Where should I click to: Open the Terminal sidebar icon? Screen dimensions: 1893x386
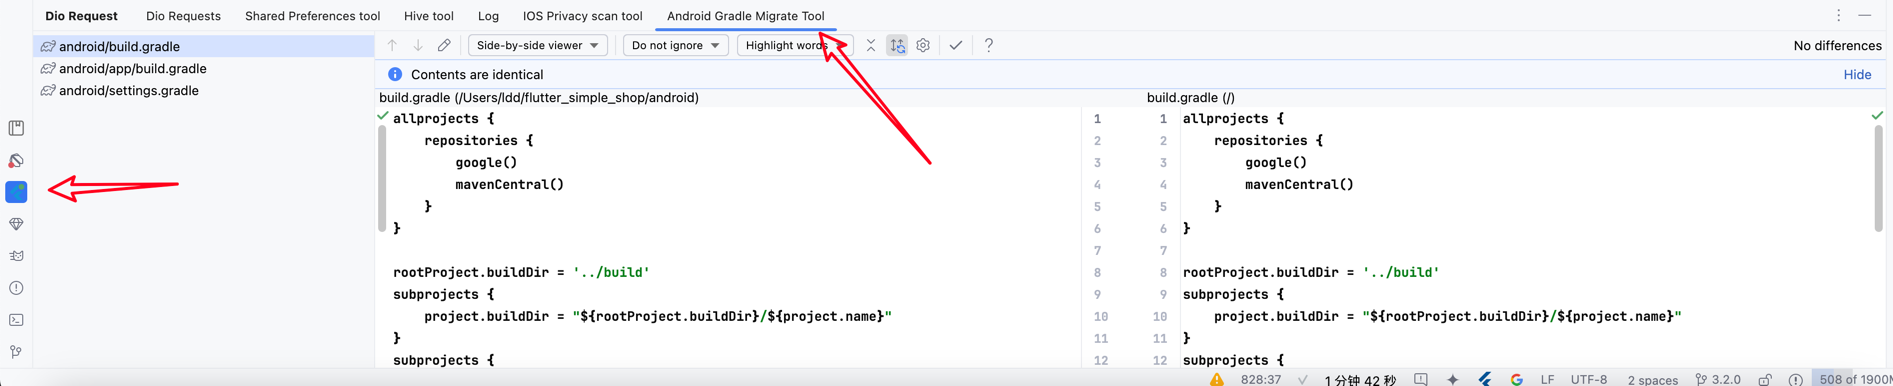[x=16, y=320]
